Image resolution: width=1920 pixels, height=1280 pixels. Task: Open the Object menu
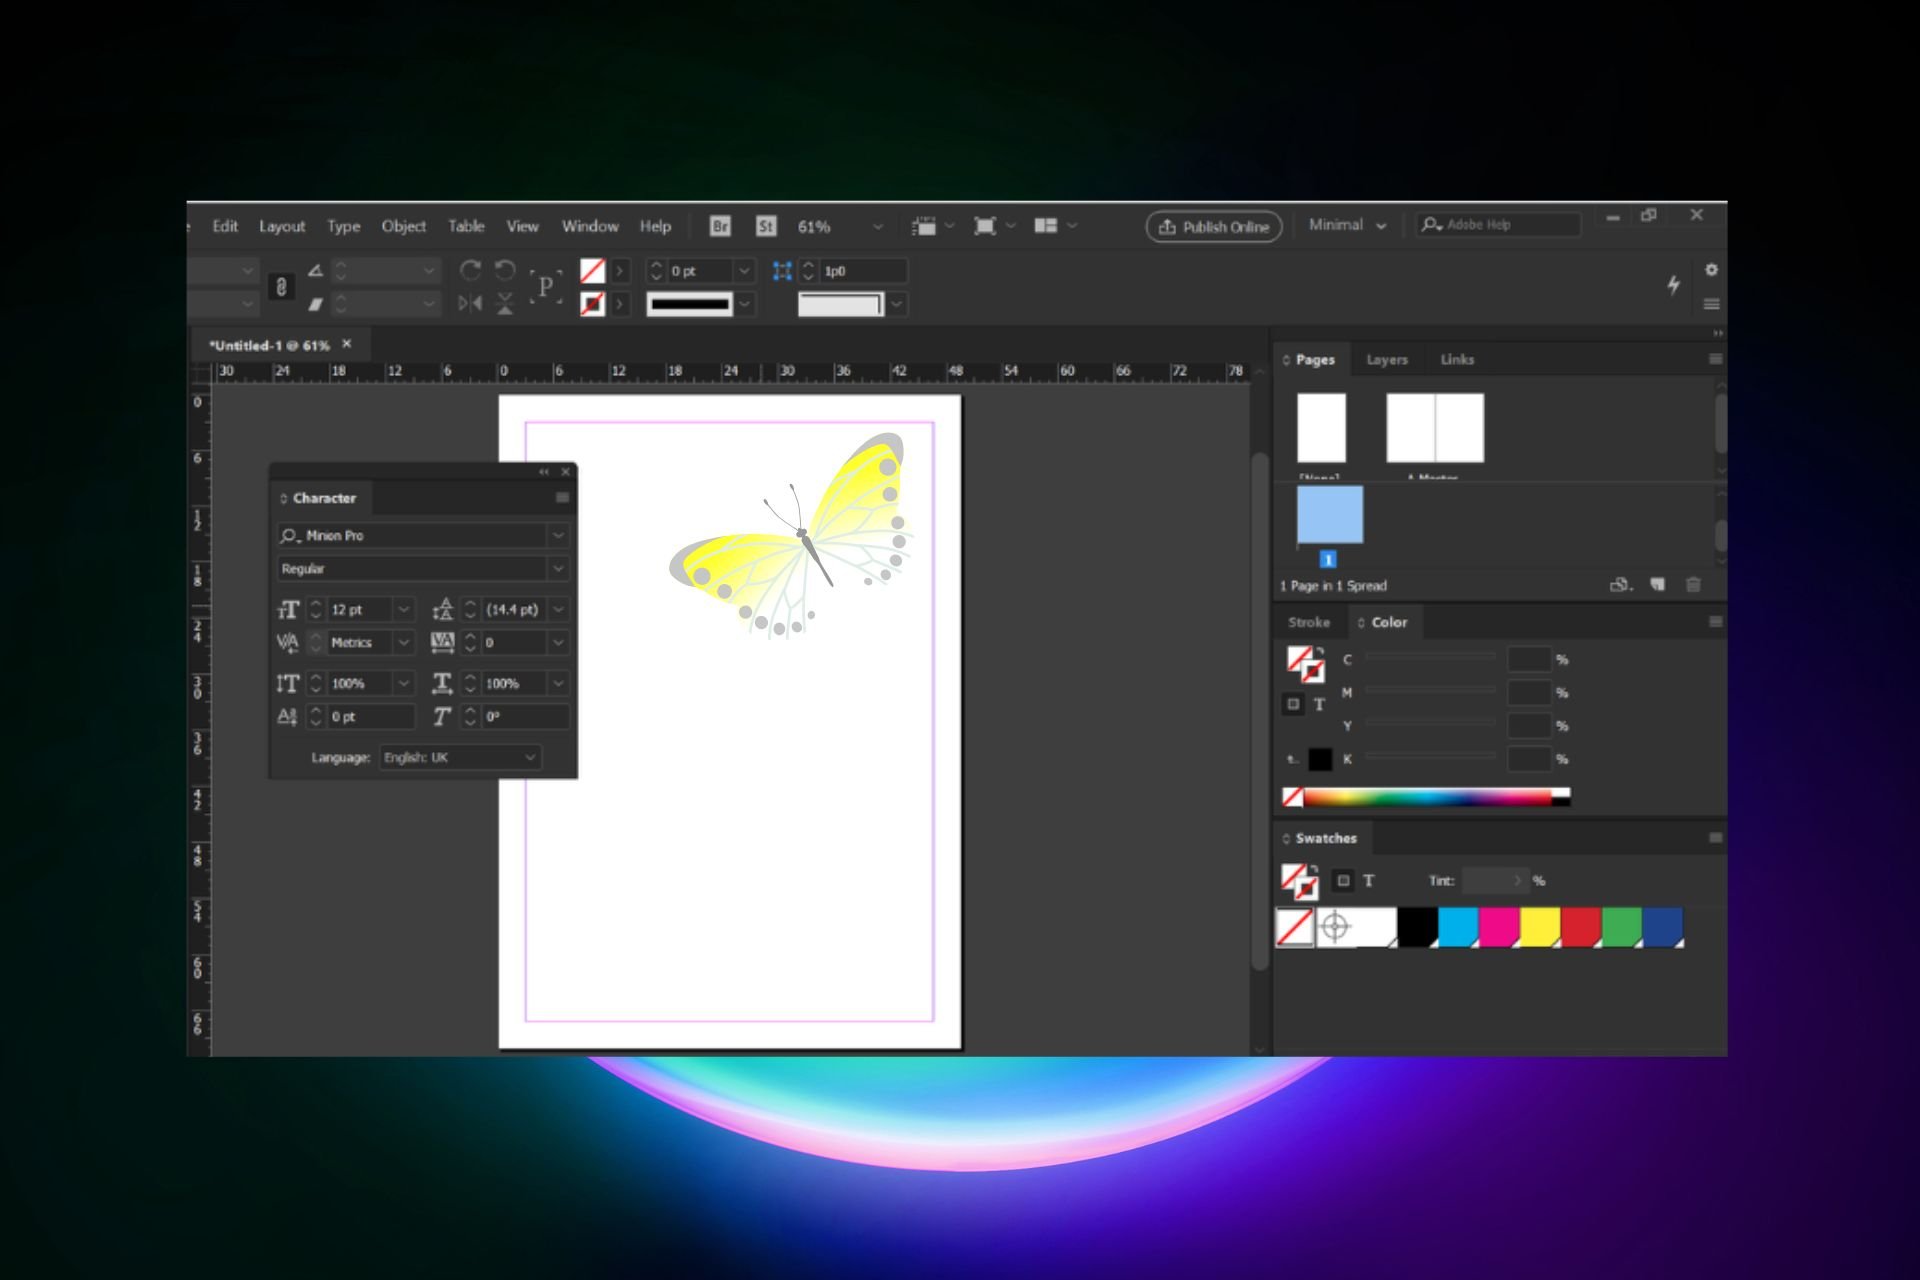click(x=404, y=226)
